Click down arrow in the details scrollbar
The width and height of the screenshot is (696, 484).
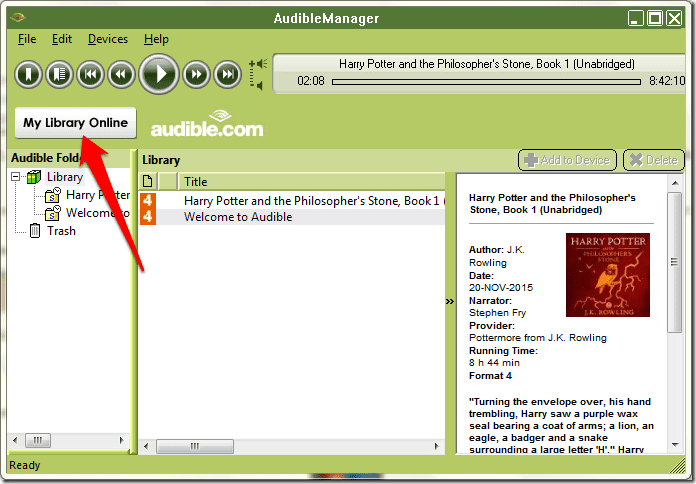point(675,444)
